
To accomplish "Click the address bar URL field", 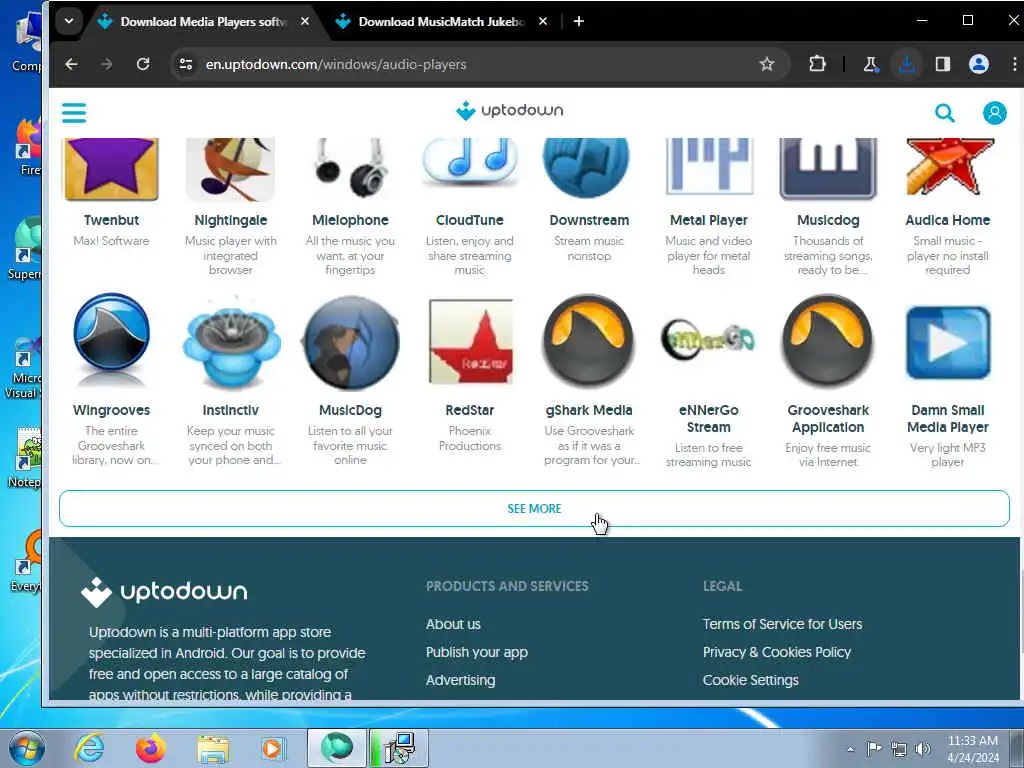I will click(x=478, y=64).
